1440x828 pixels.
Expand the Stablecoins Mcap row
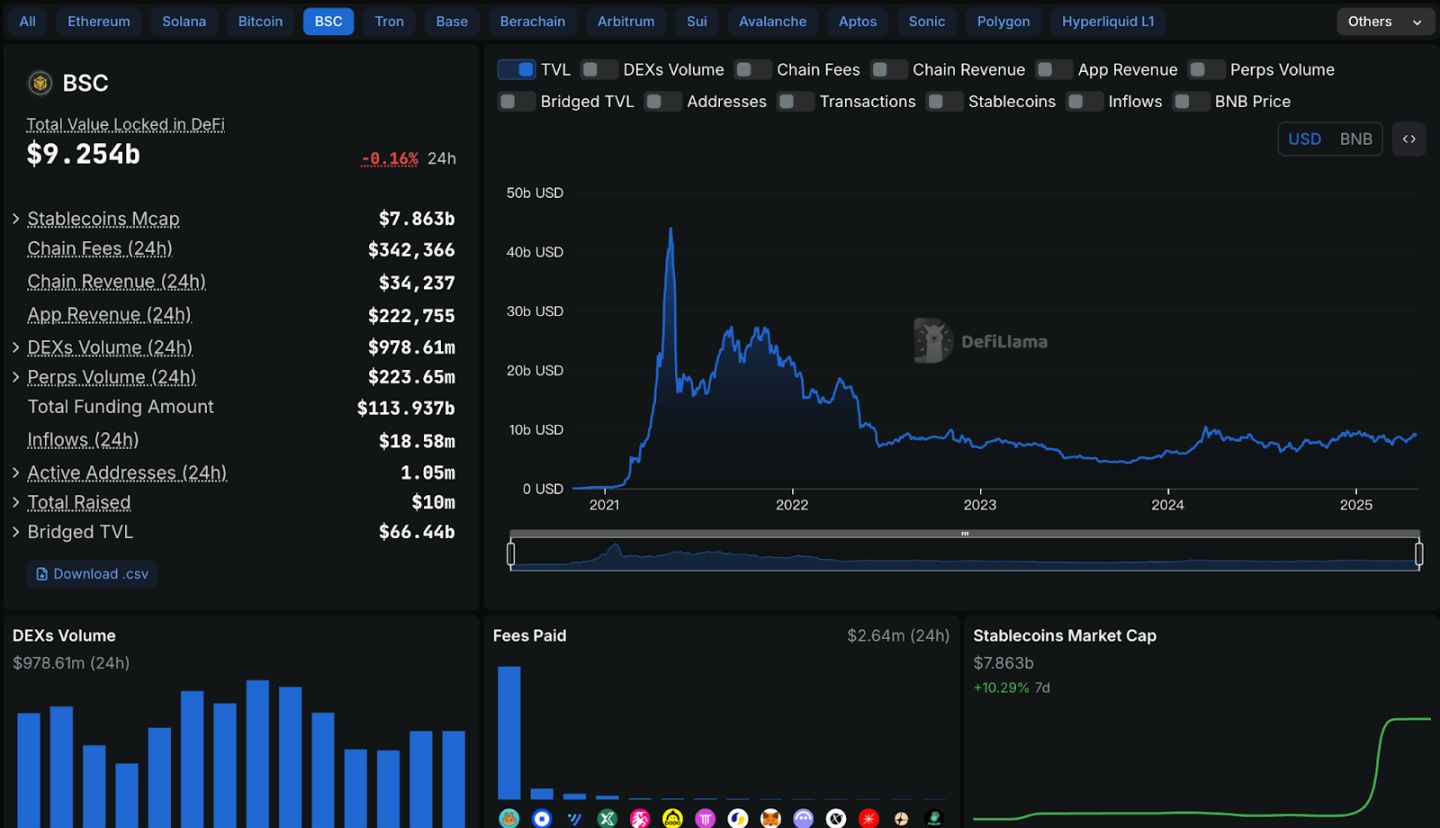[x=16, y=219]
